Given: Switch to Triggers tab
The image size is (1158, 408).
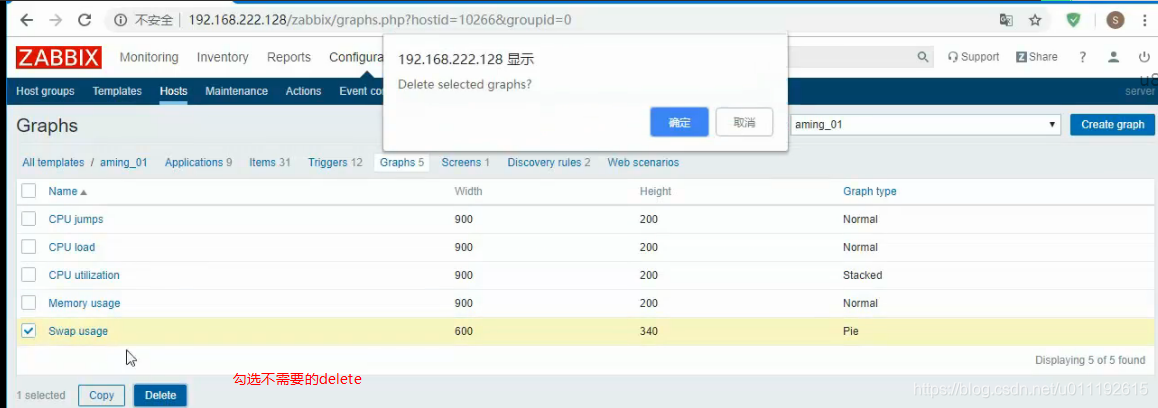Looking at the screenshot, I should [329, 163].
